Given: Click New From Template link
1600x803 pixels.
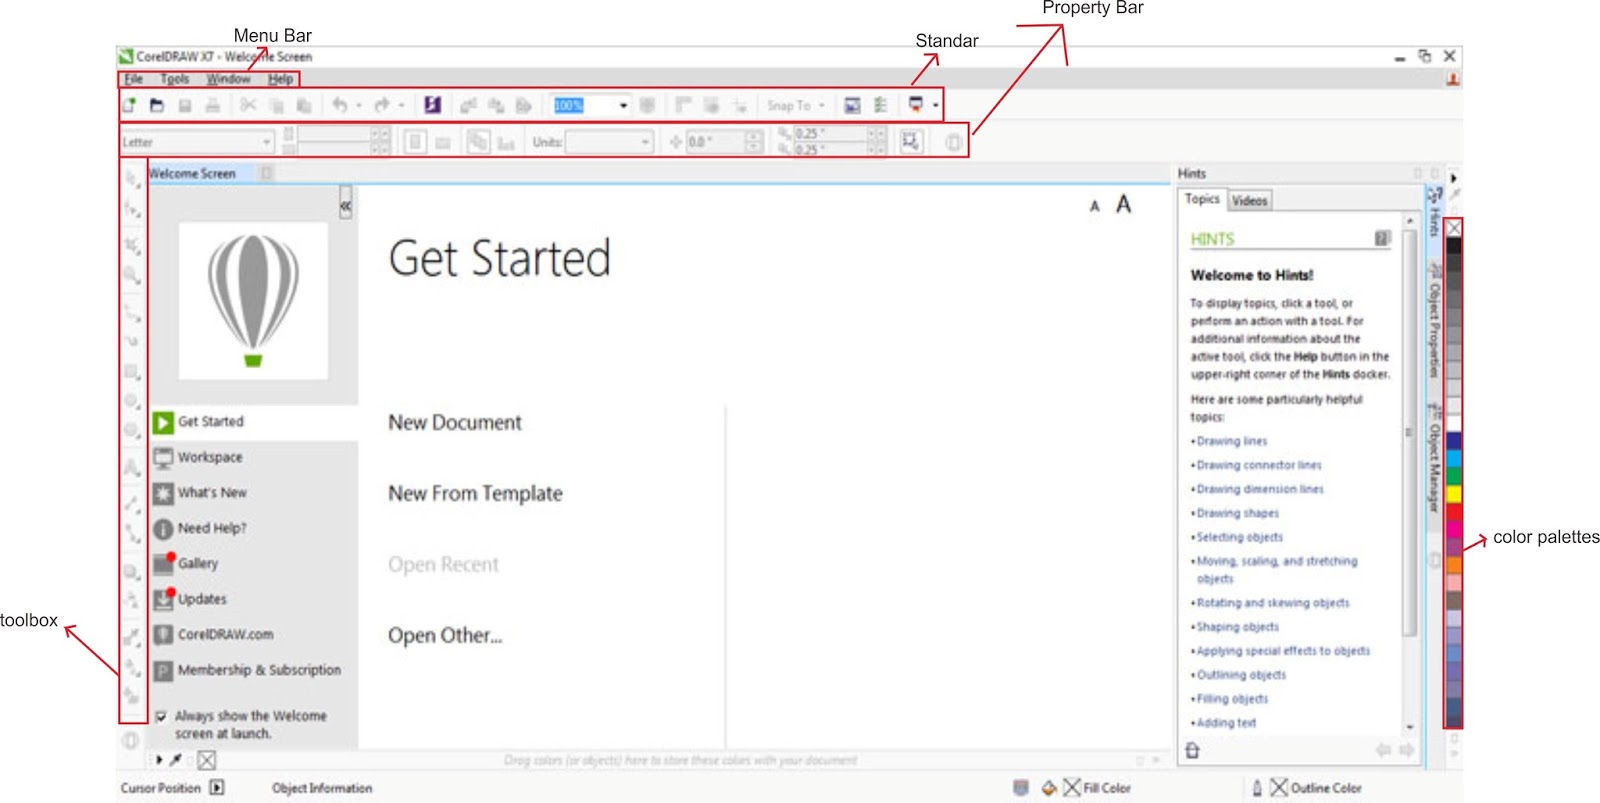Looking at the screenshot, I should (475, 494).
